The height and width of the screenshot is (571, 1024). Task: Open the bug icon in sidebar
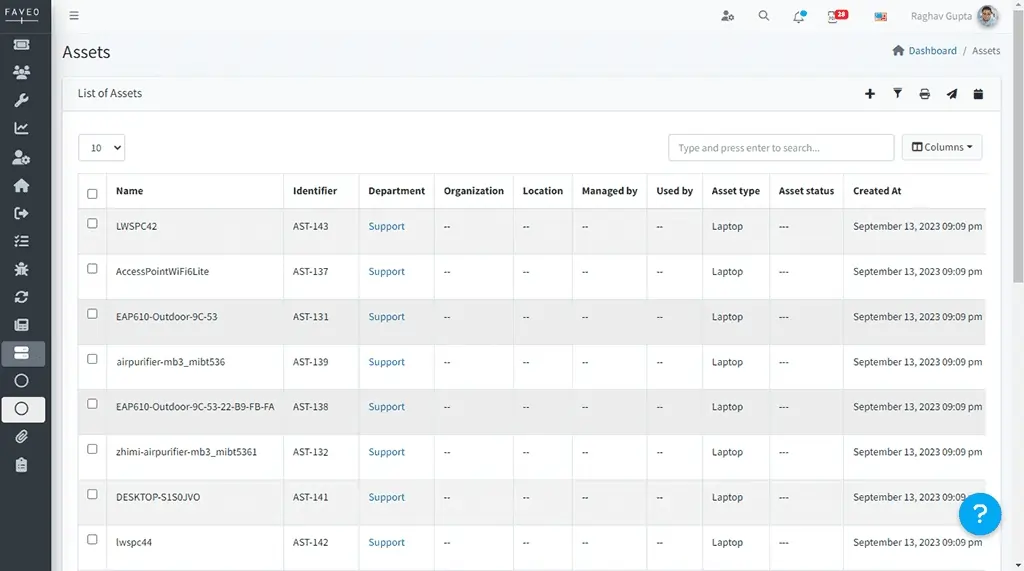pyautogui.click(x=22, y=269)
